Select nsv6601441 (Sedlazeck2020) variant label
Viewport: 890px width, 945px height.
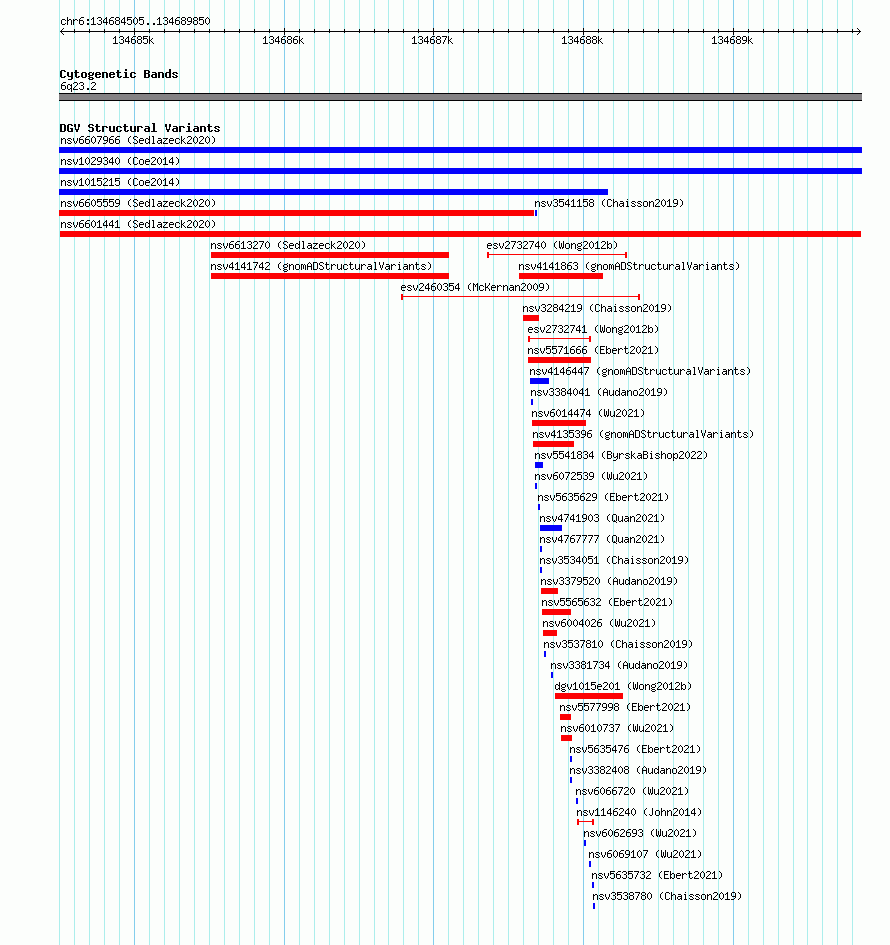click(x=138, y=224)
